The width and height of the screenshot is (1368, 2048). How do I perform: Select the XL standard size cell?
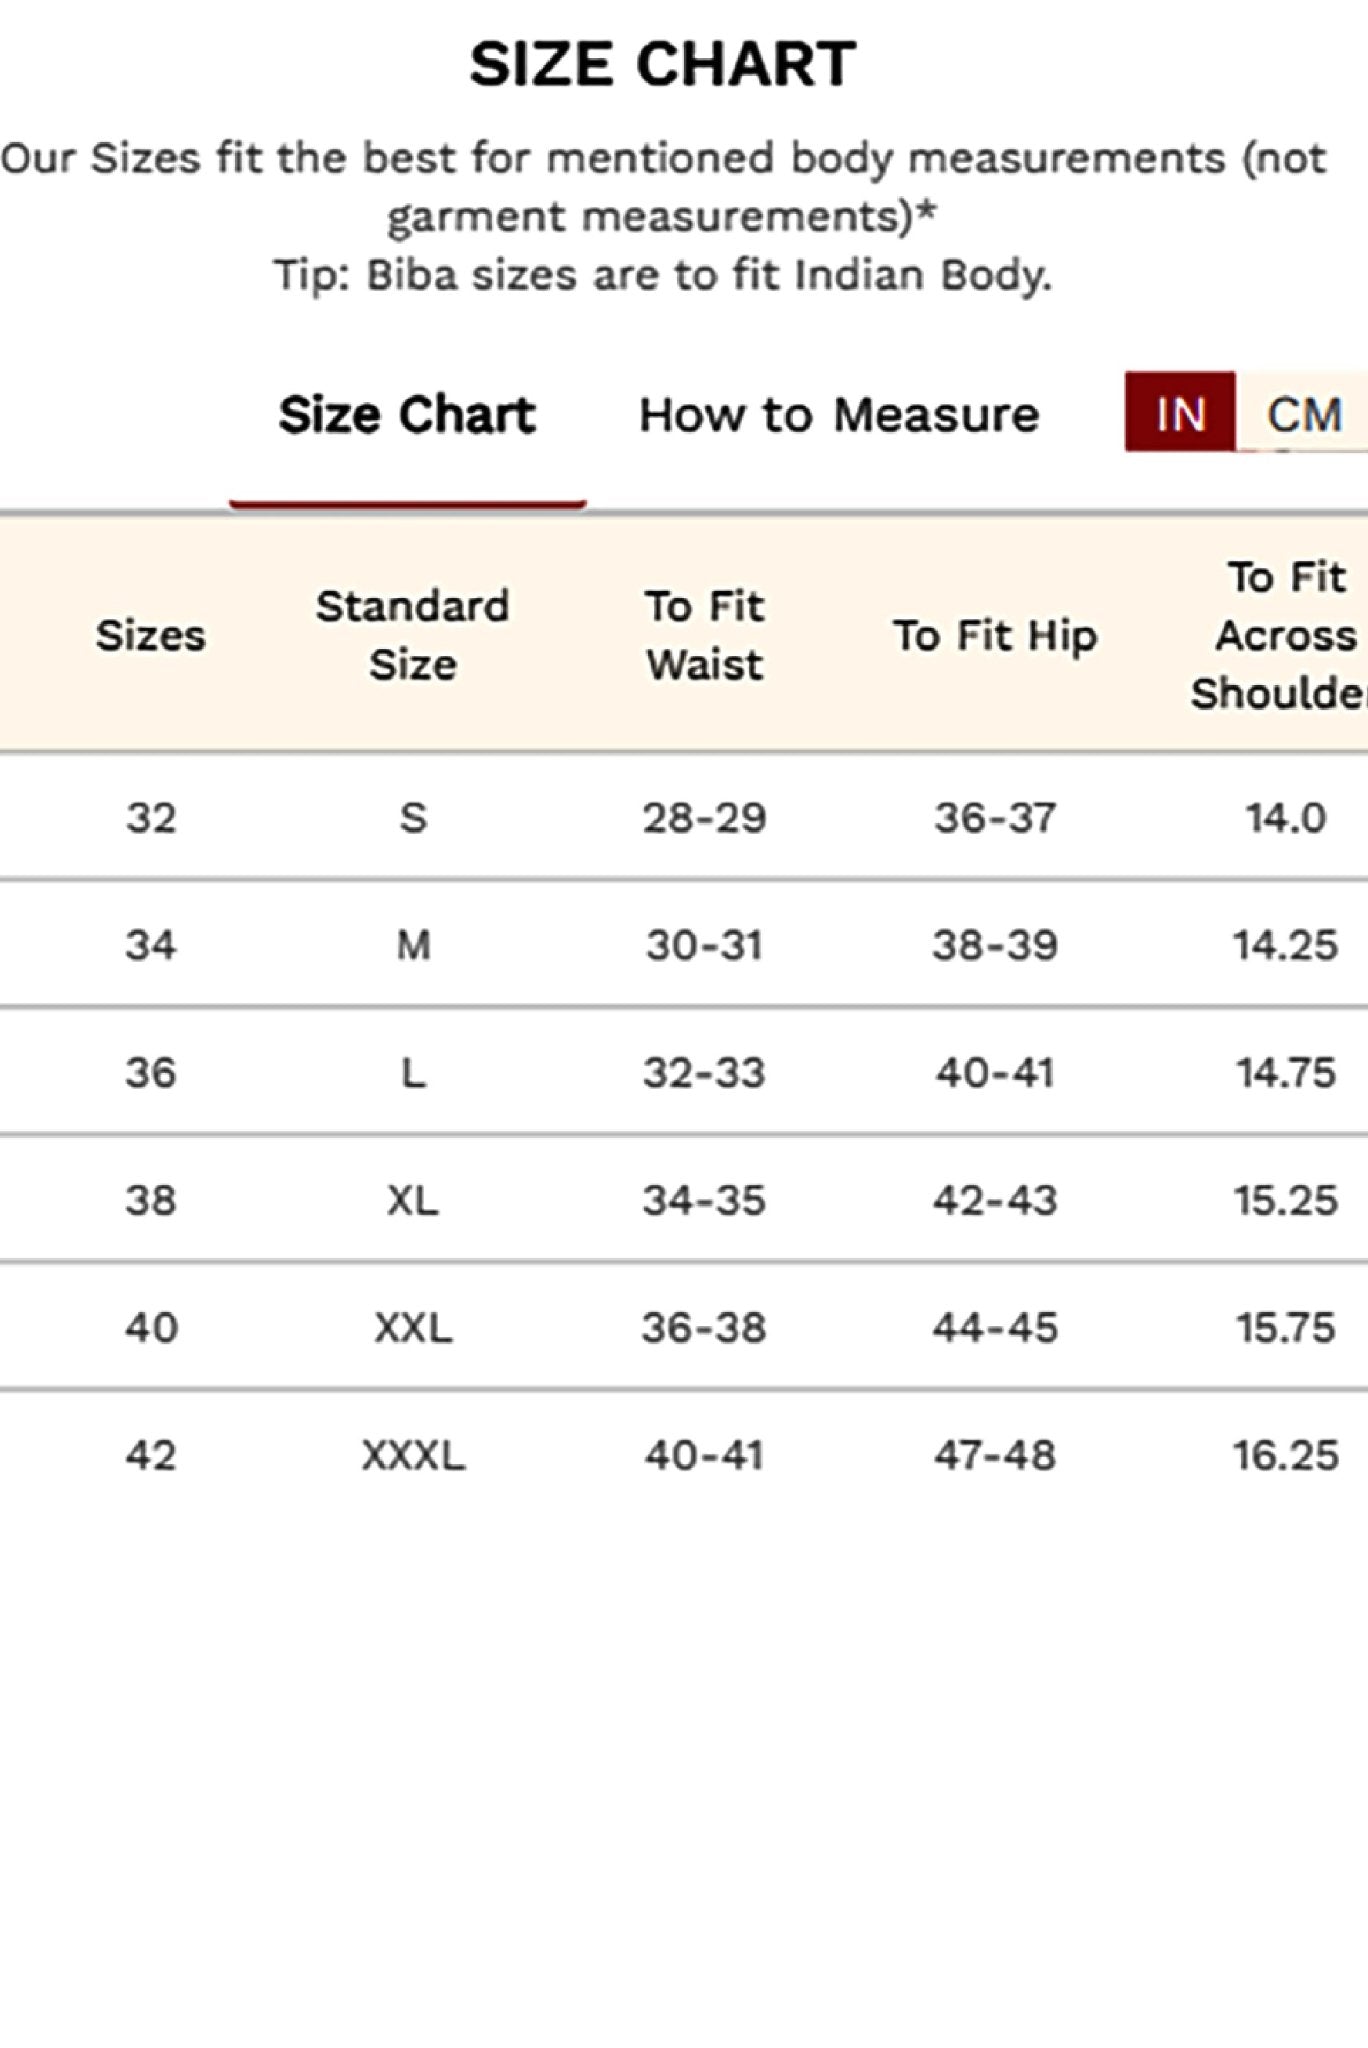413,1200
